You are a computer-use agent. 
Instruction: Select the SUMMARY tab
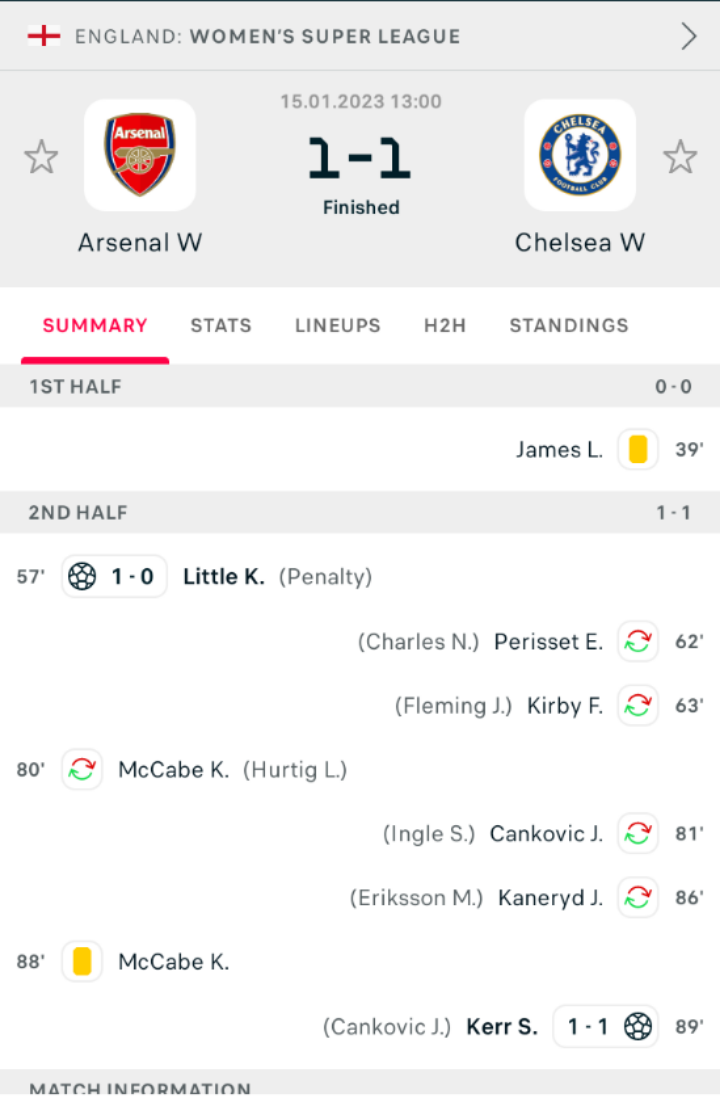click(95, 326)
